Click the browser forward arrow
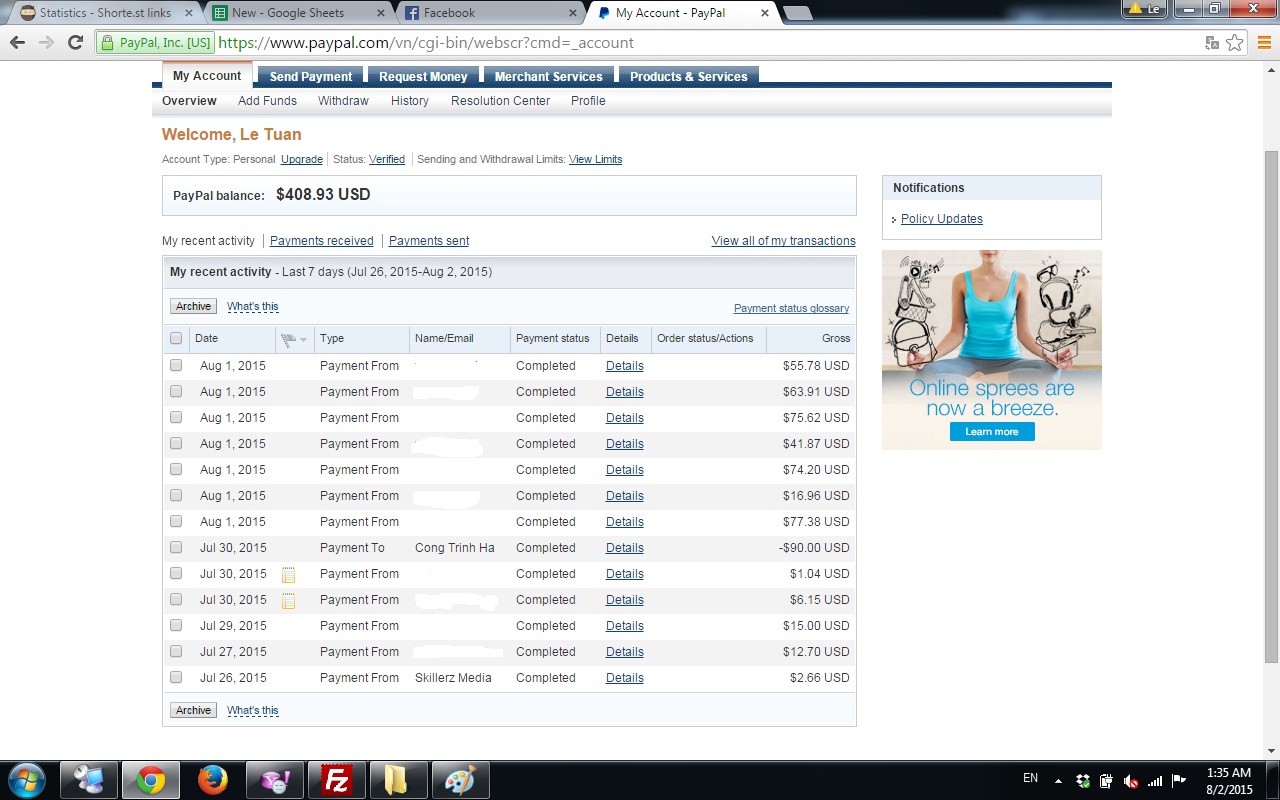The height and width of the screenshot is (800, 1280). (x=46, y=43)
